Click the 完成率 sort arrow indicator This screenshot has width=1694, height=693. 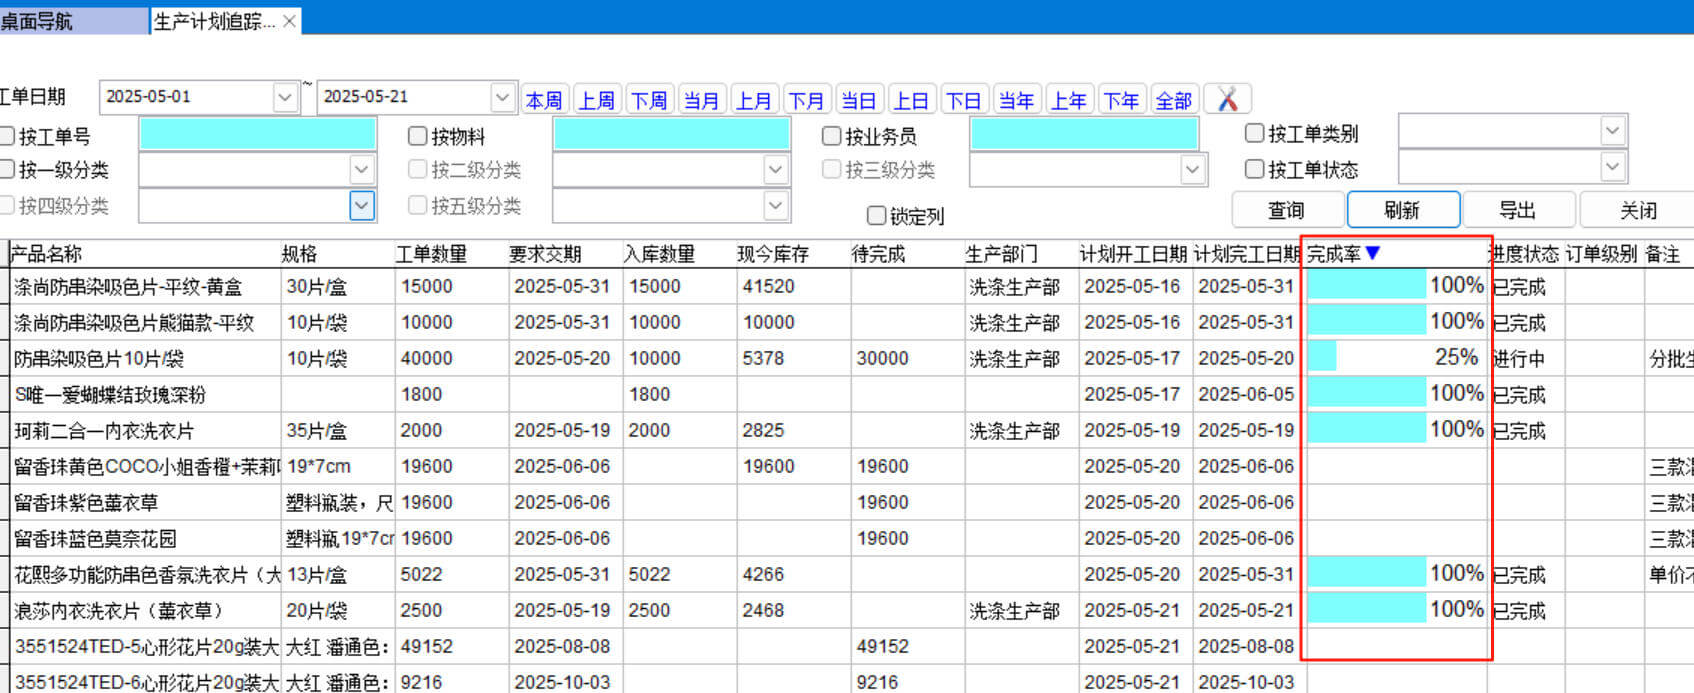(1373, 253)
